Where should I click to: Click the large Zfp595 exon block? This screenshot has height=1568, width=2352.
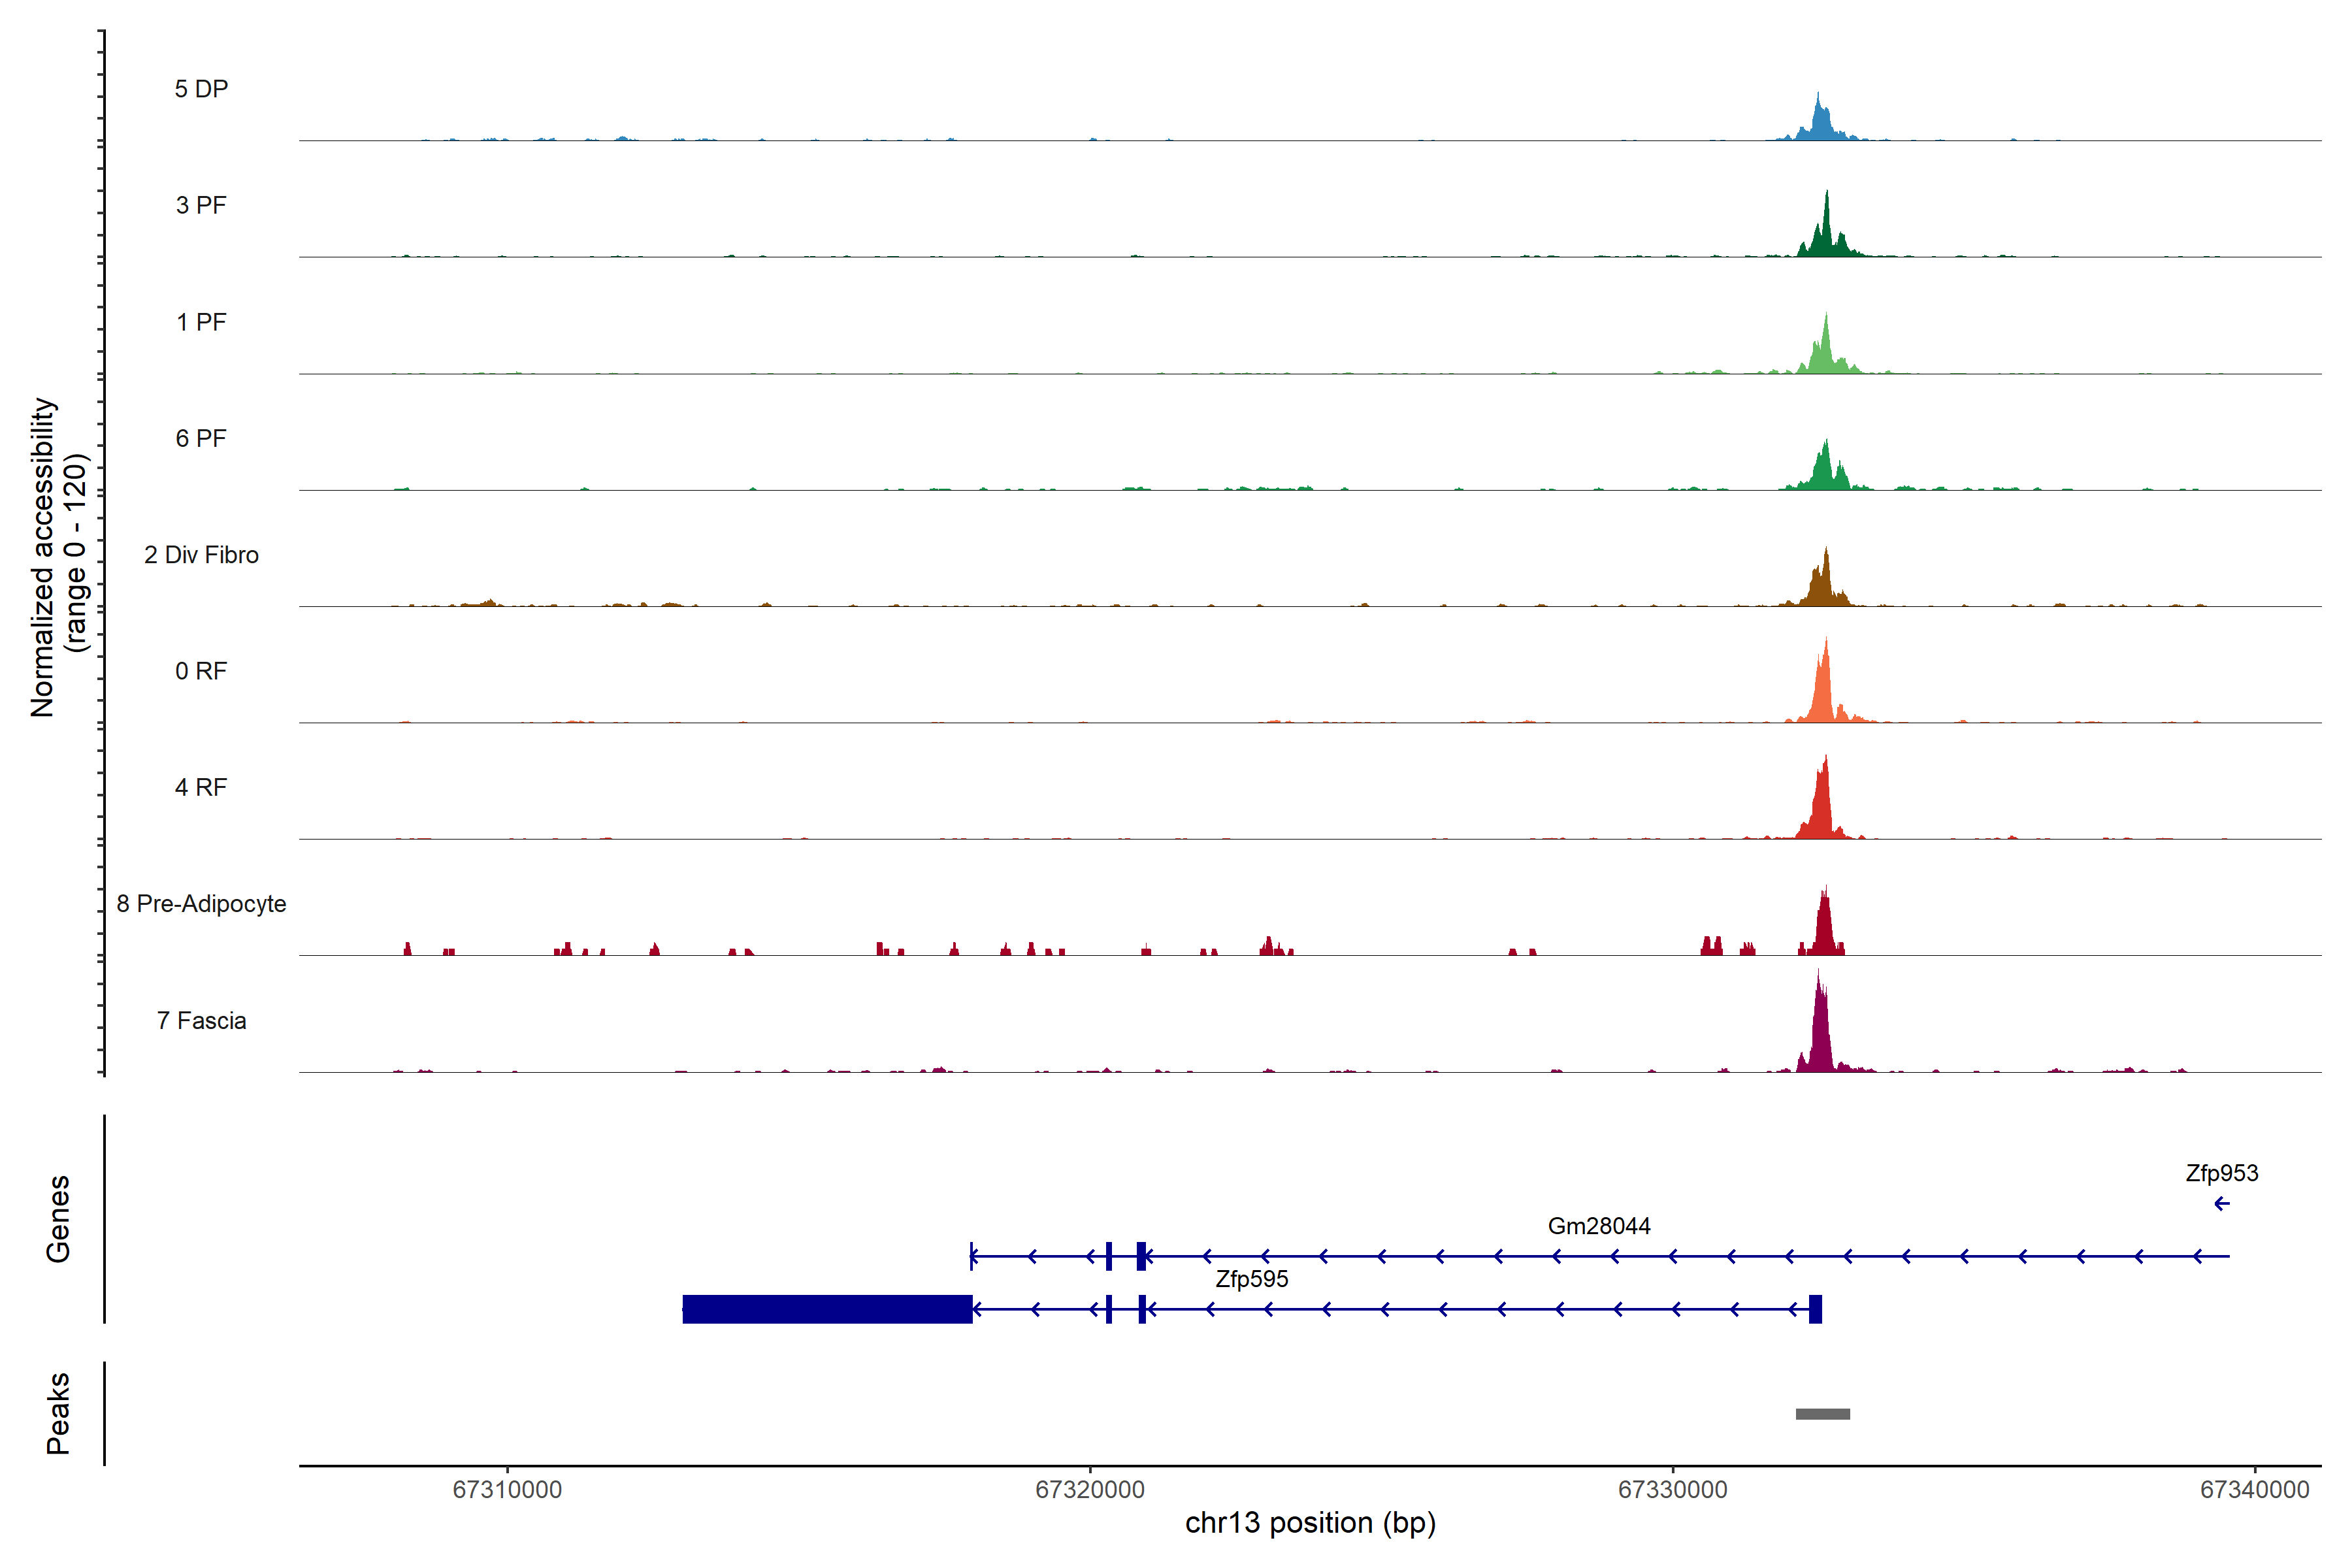click(827, 1309)
